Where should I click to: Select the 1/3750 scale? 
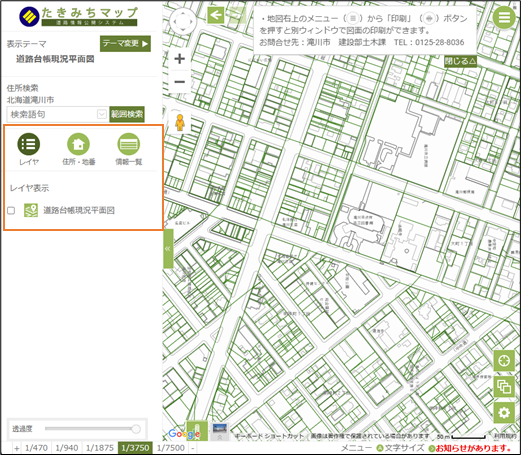tap(135, 448)
